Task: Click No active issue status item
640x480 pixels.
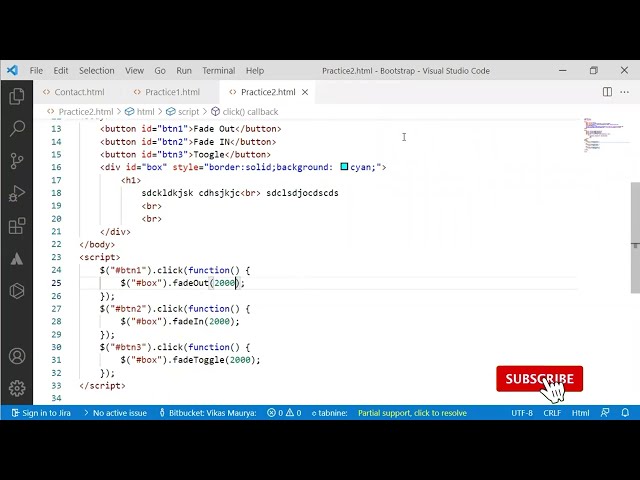Action: tap(115, 413)
